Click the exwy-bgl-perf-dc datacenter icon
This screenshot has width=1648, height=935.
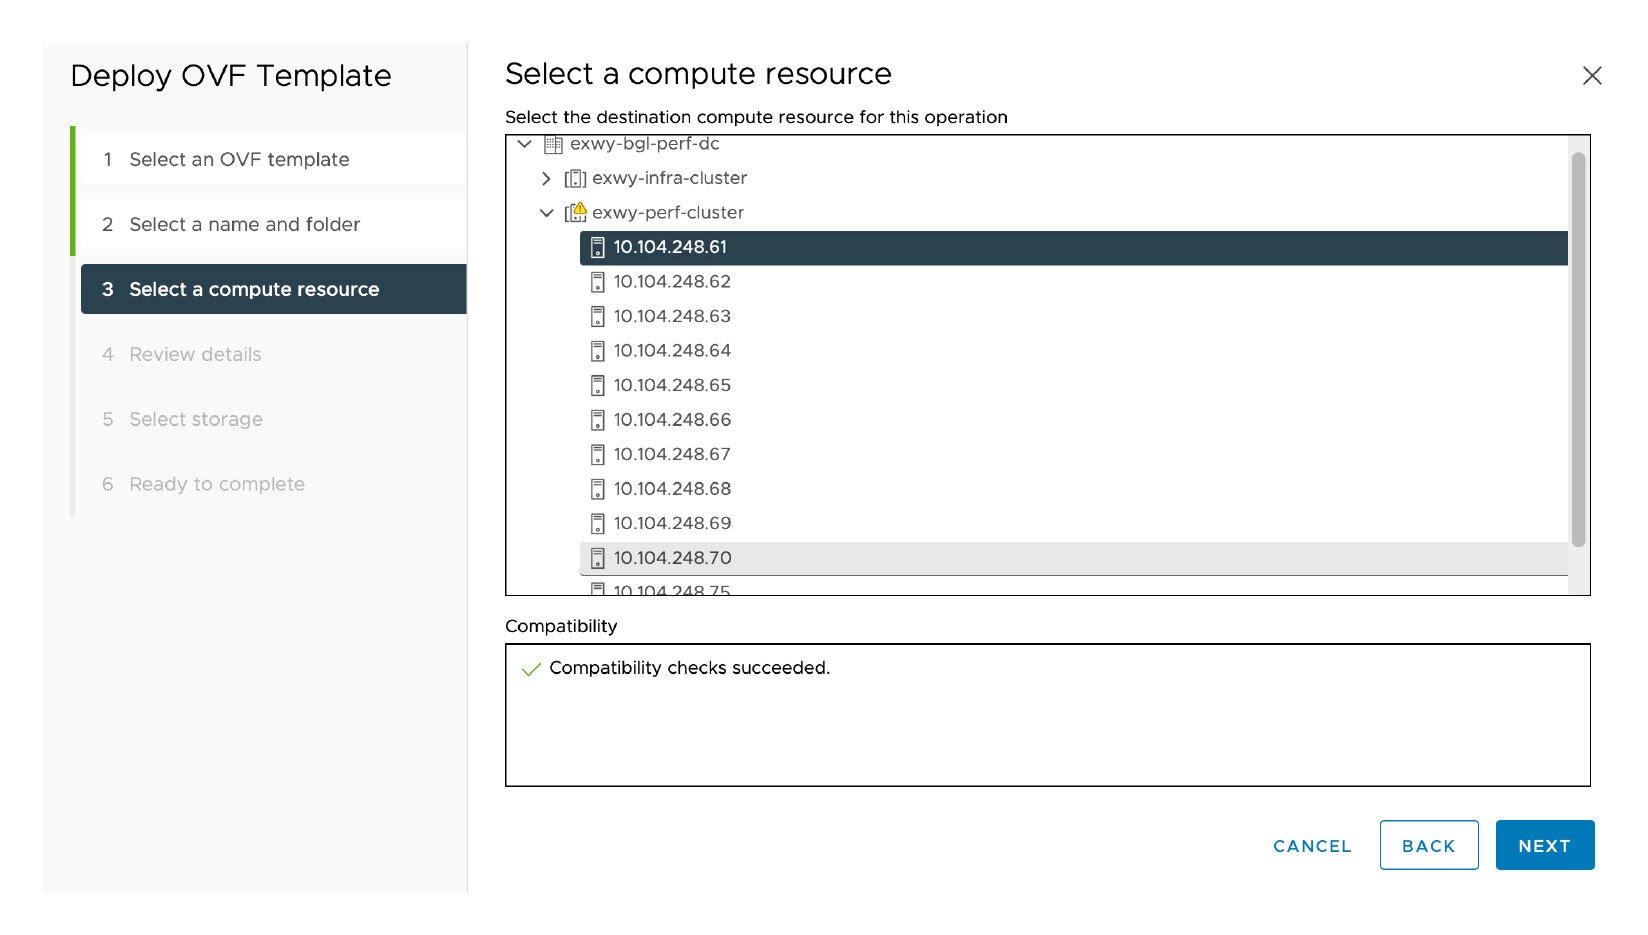click(x=553, y=145)
